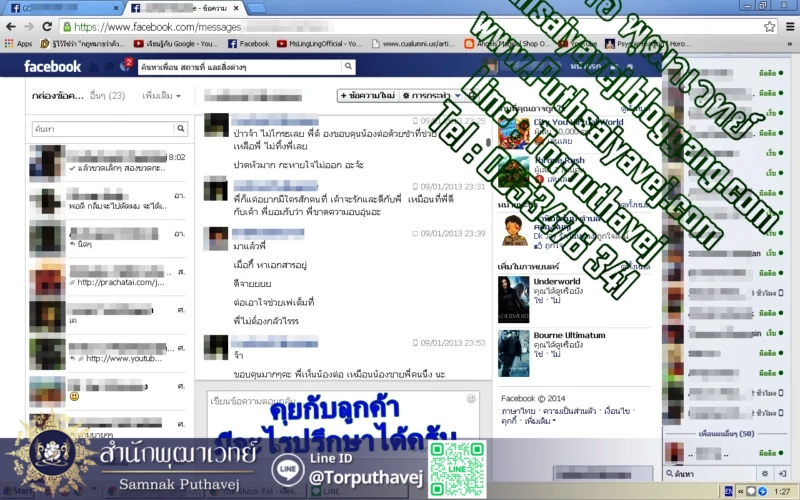
Task: Open the conversation showing 'พอดี กลัมจะไปตัดผม'
Action: (108, 201)
